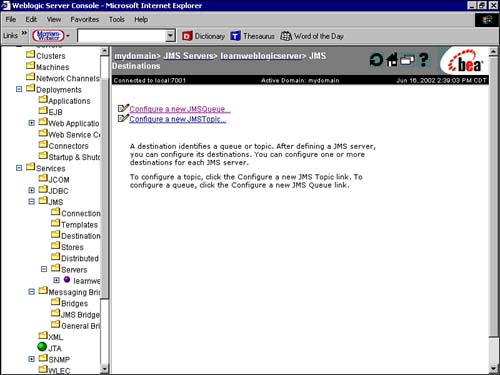Click the Templates folder icon
The height and width of the screenshot is (375, 500).
tap(56, 223)
